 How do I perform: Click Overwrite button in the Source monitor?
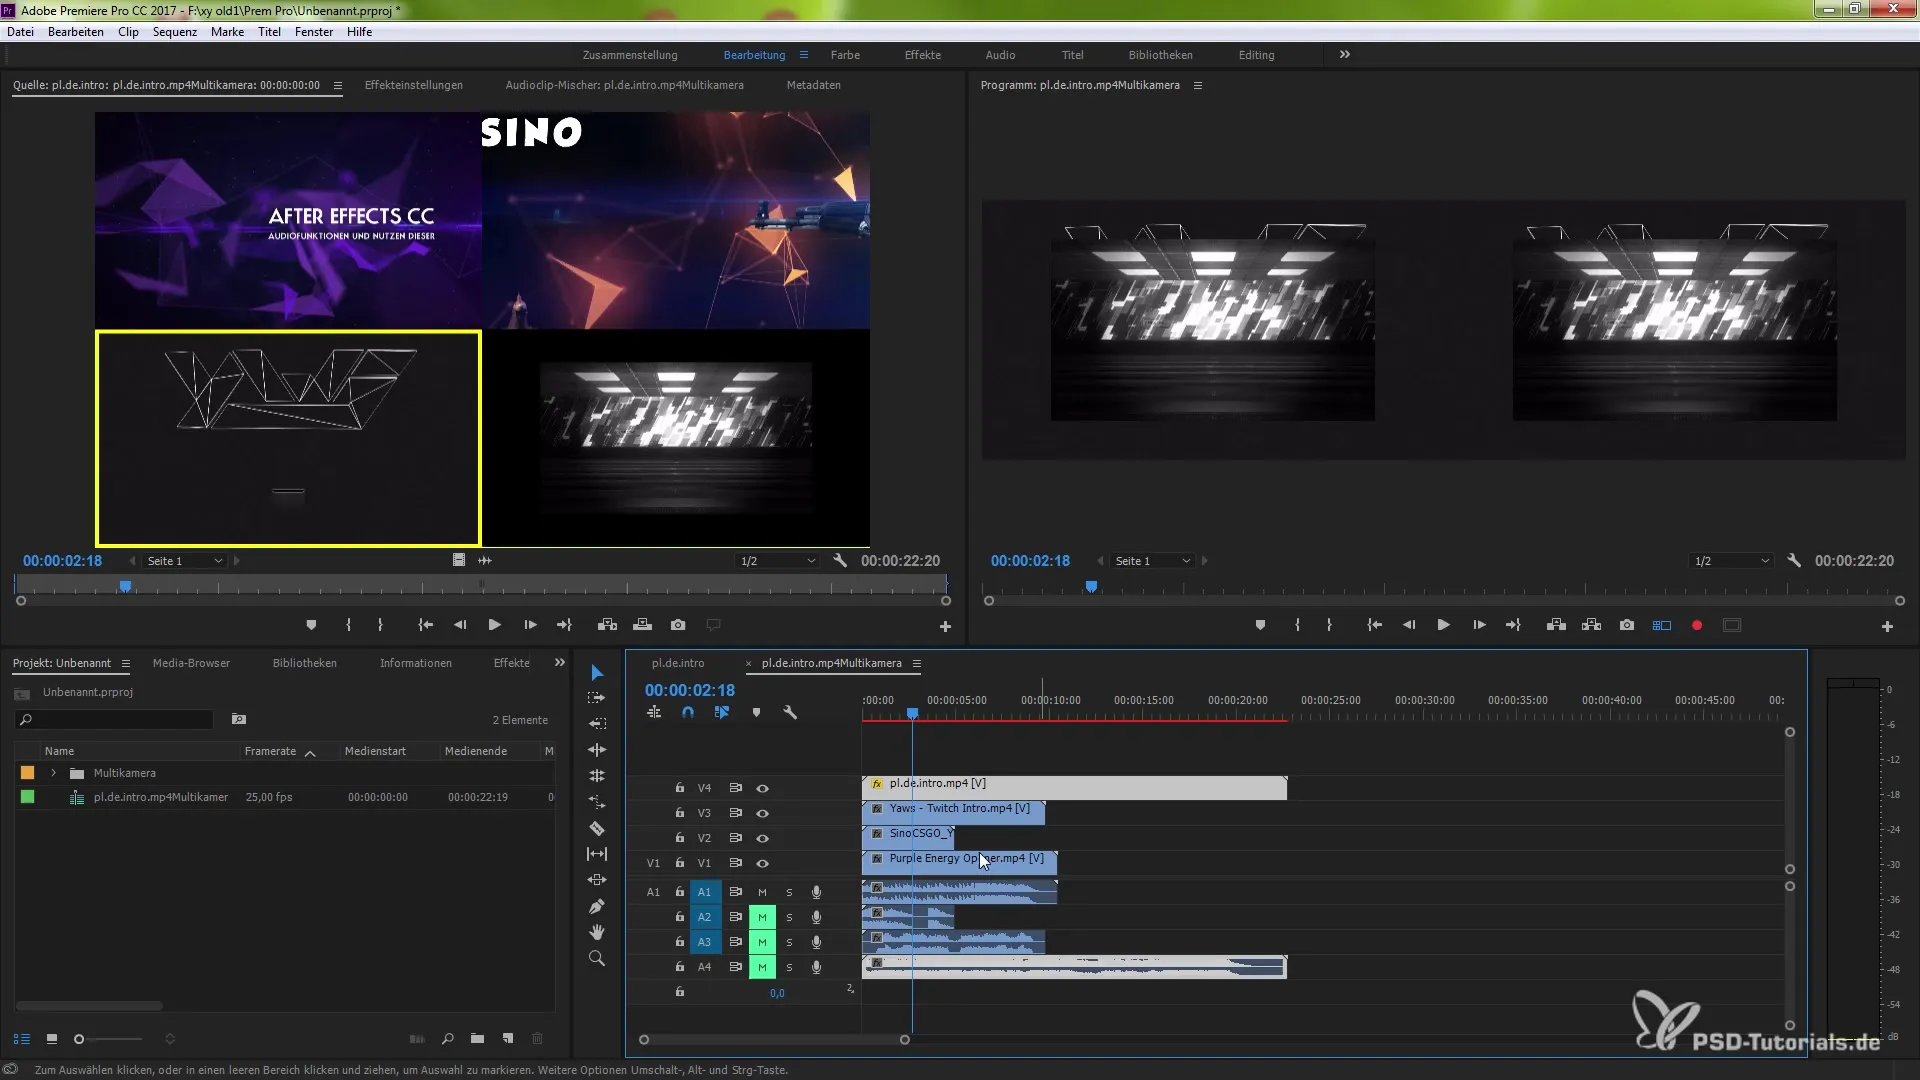click(643, 625)
